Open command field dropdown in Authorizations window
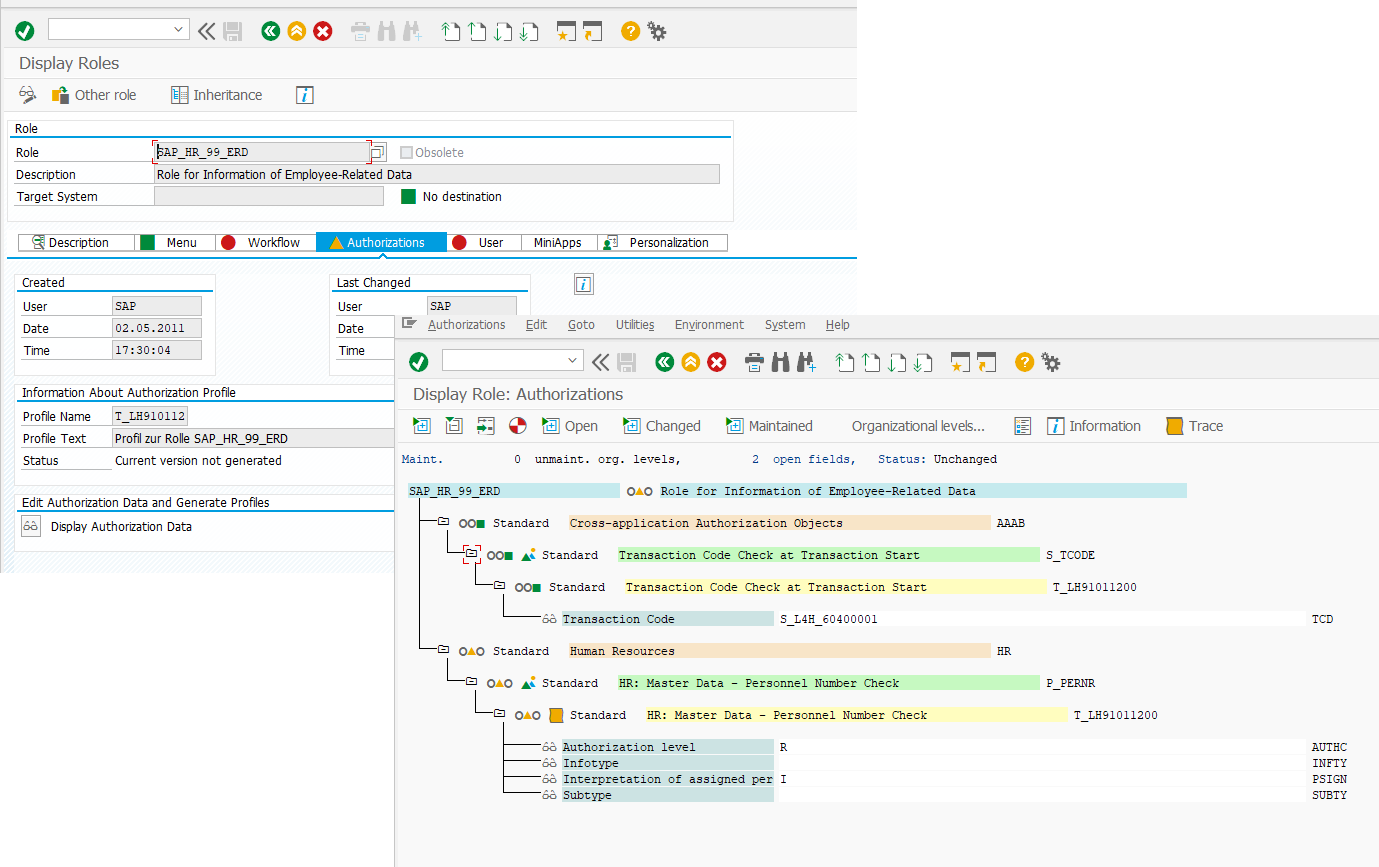1379x867 pixels. 573,360
